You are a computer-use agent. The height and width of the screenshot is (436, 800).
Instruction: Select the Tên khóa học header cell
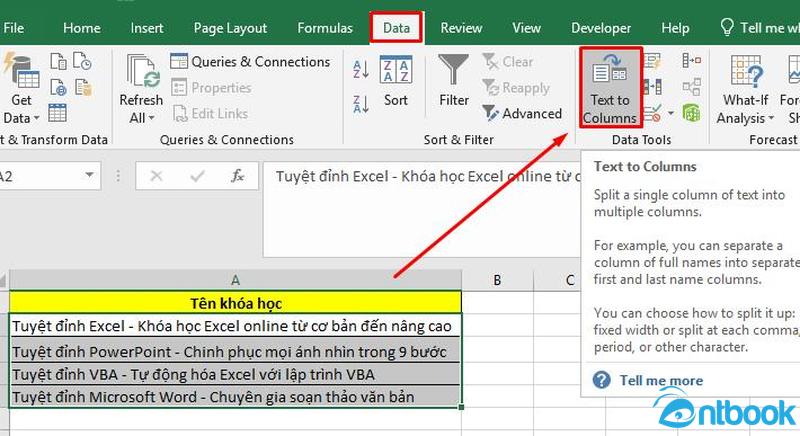[x=235, y=303]
